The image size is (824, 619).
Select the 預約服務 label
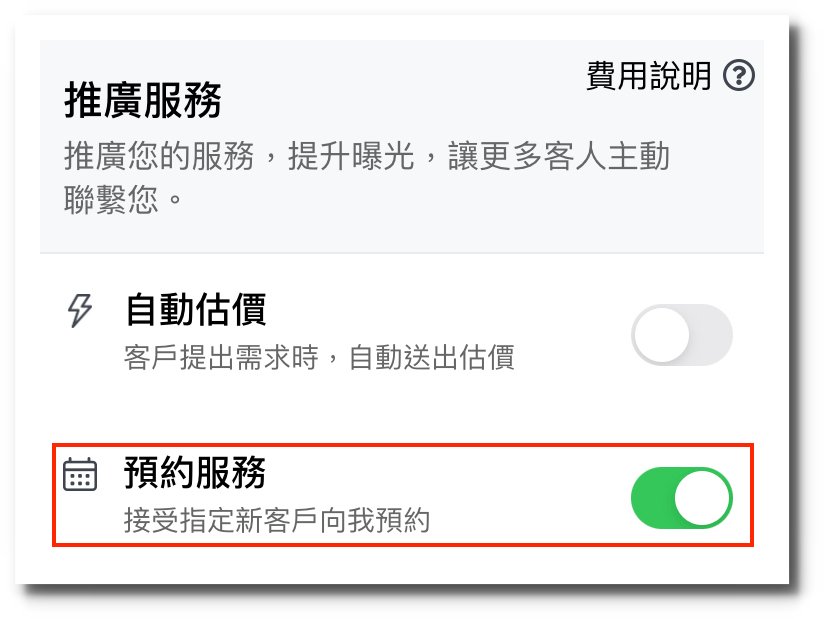[195, 472]
